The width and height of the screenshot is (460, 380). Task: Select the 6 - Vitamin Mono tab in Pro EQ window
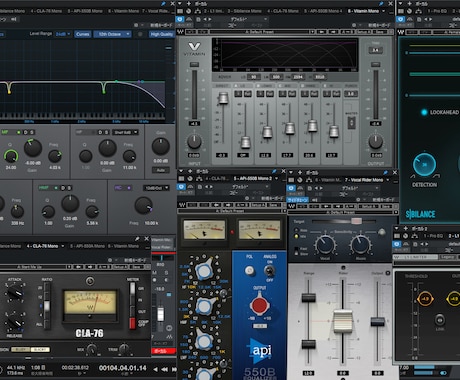[123, 11]
